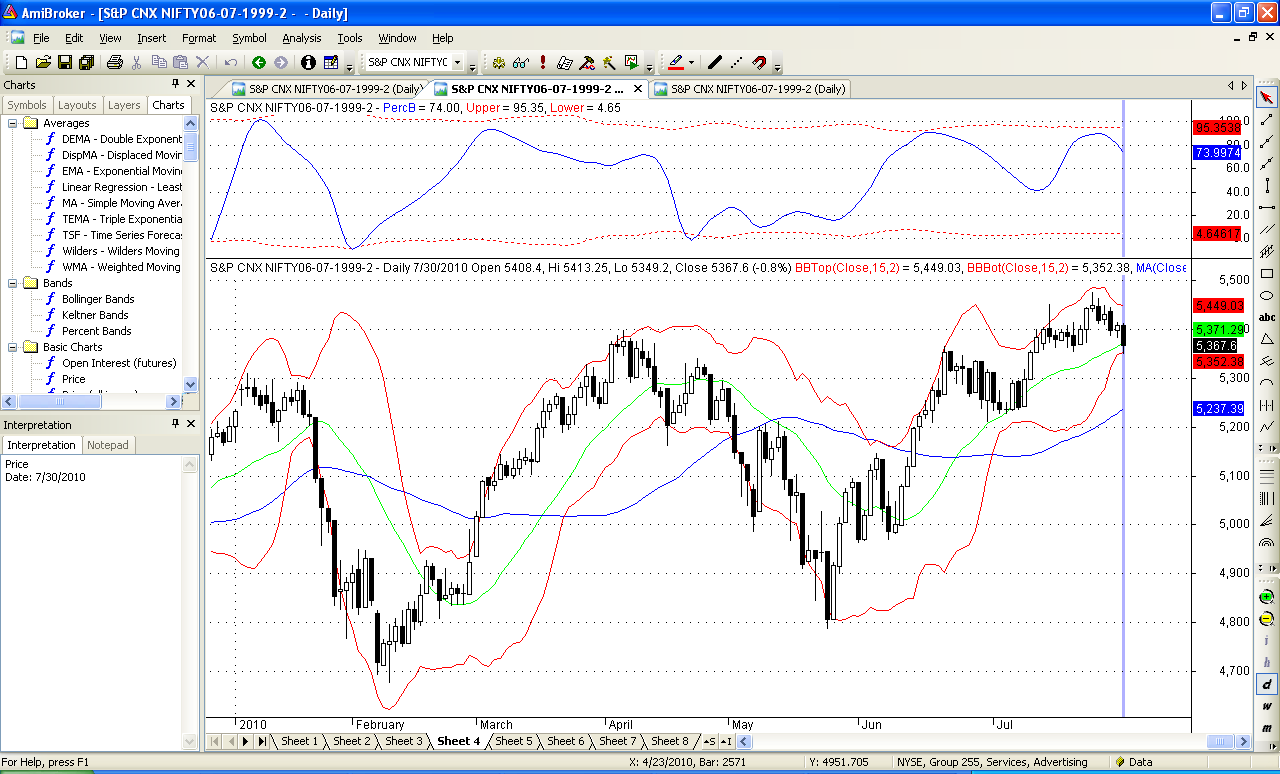The image size is (1280, 774).
Task: Select DEMA - Double Exponential average
Action: (122, 139)
